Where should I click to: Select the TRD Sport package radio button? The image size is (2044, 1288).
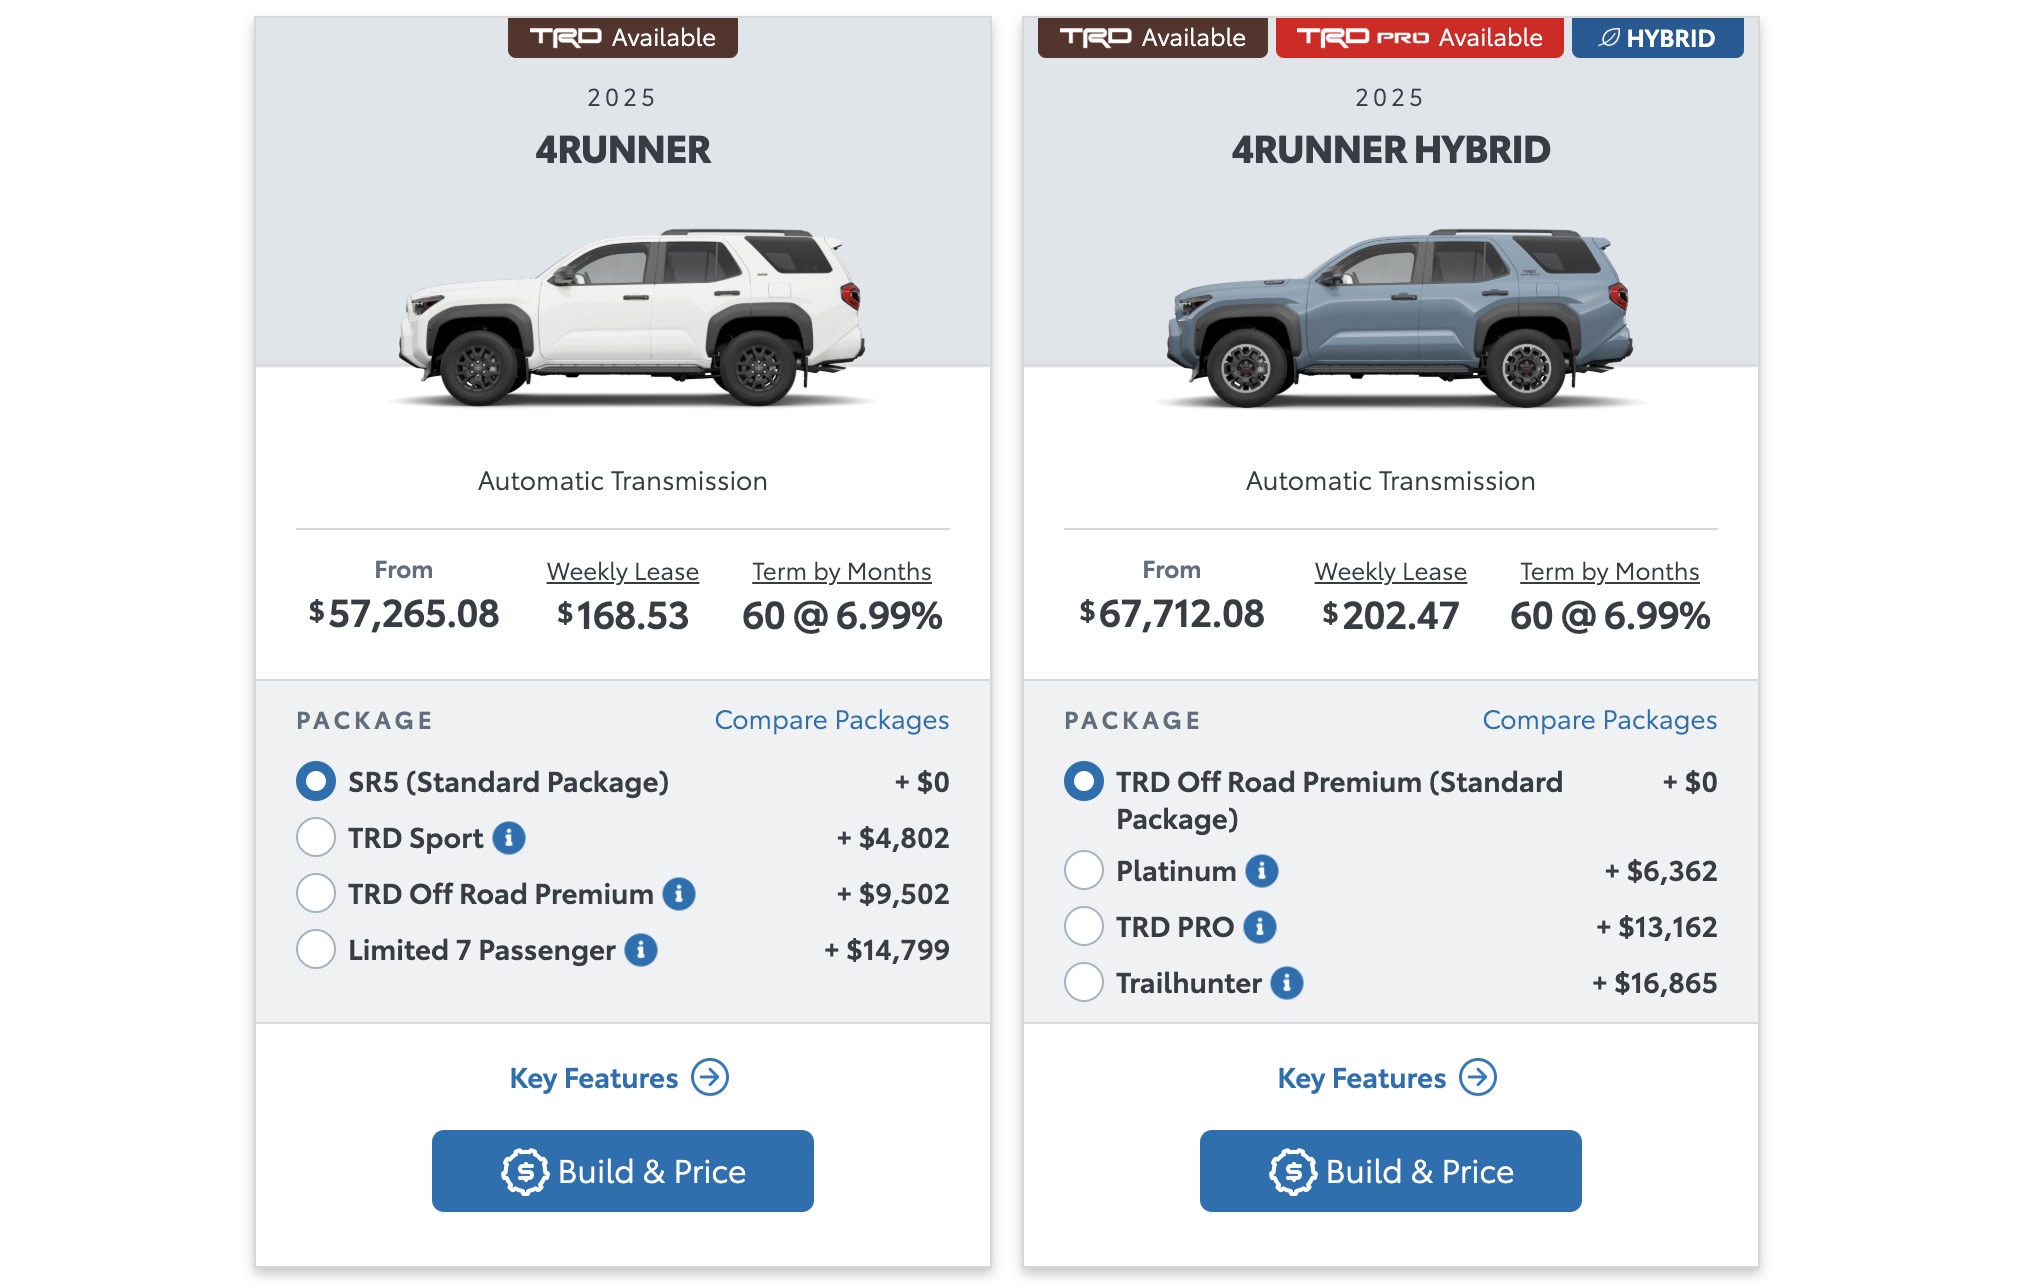point(316,838)
